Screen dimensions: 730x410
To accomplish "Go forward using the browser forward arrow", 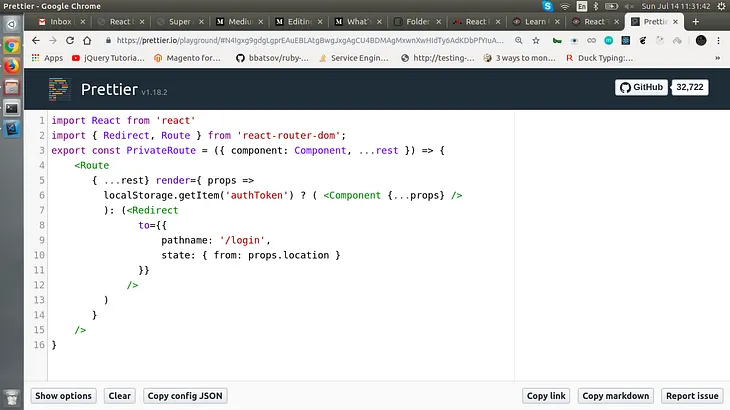I will pyautogui.click(x=53, y=40).
